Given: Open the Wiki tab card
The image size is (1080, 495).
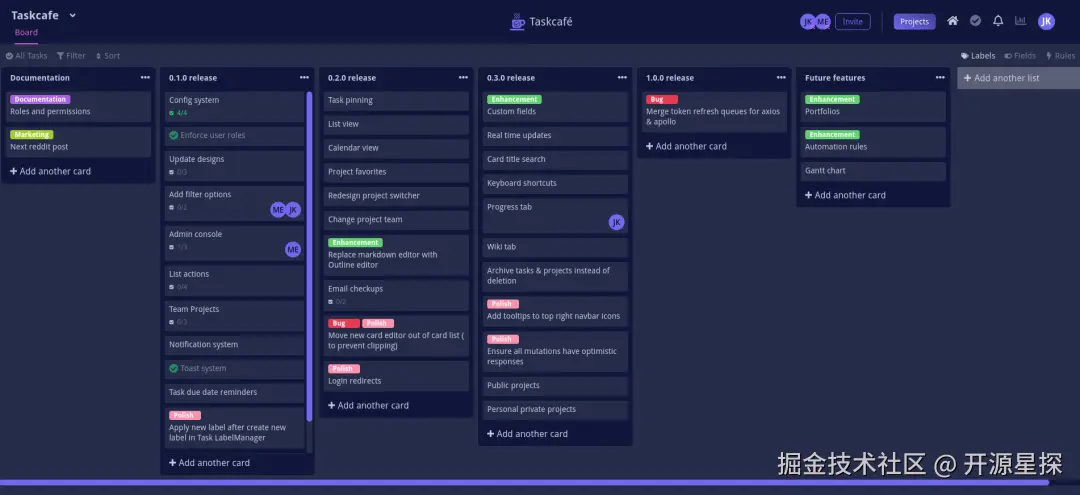Looking at the screenshot, I should (x=555, y=247).
